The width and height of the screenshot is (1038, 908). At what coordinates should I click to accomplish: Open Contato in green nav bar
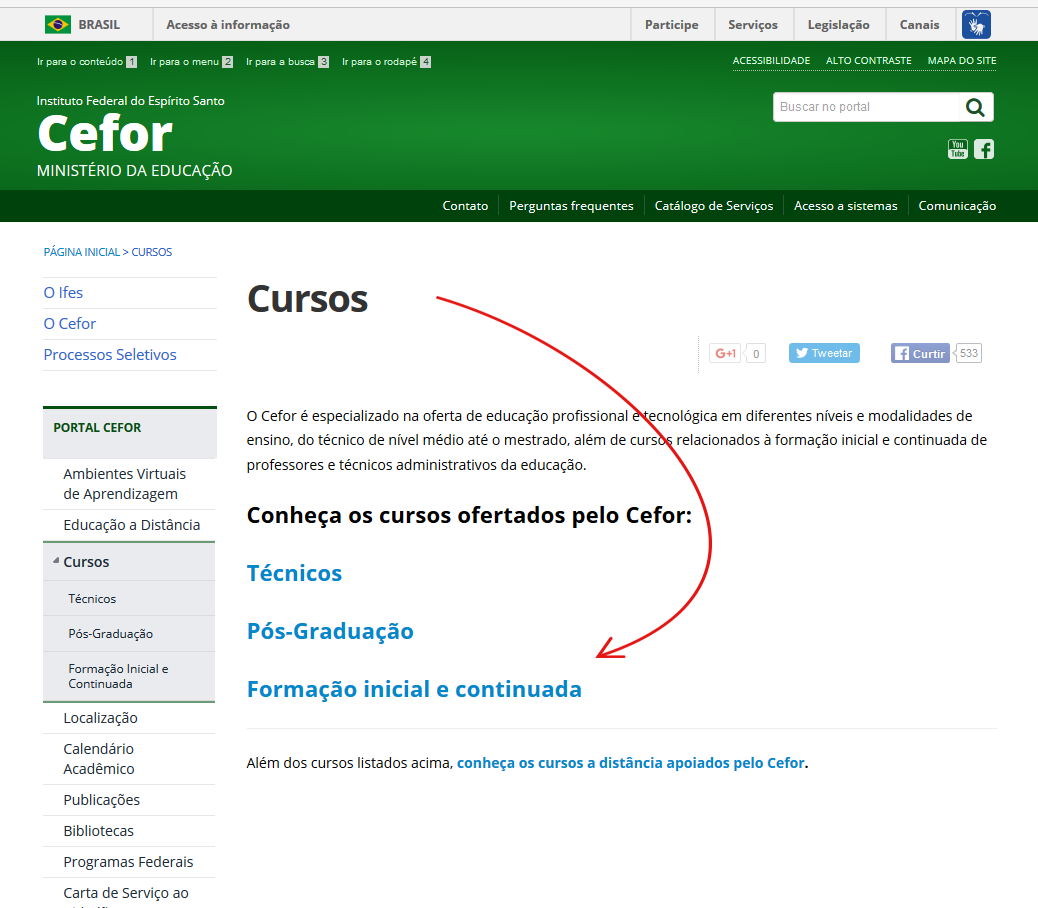465,206
